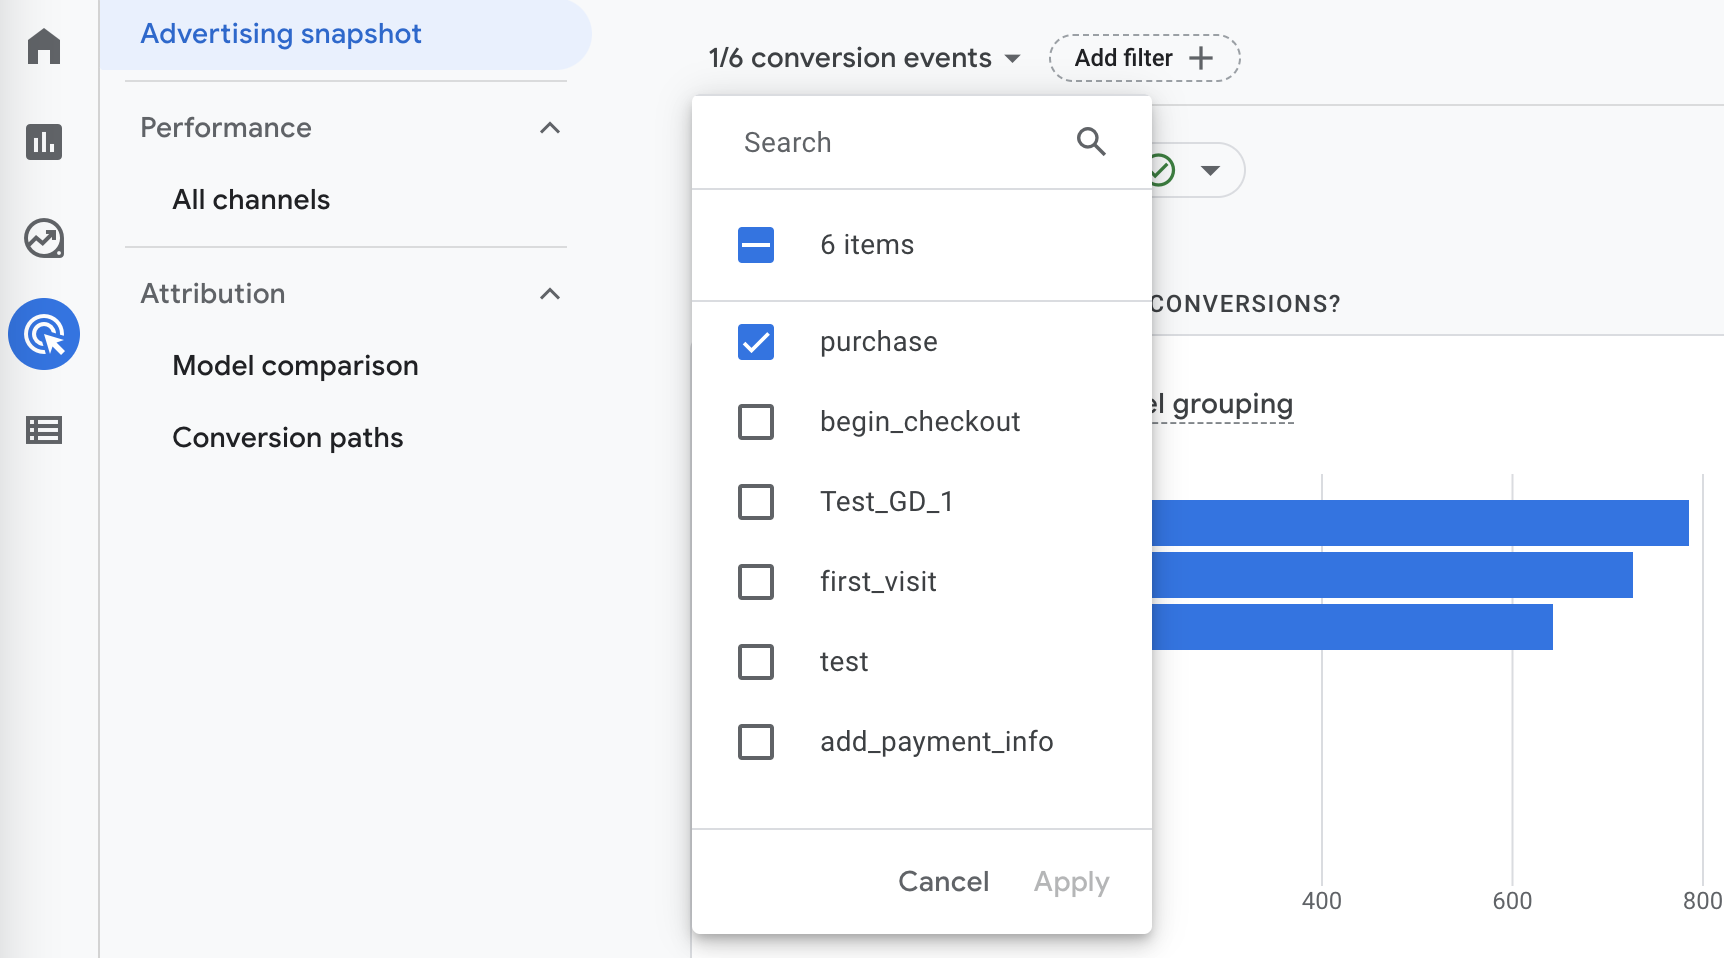Open the 1/6 conversion events dropdown
The width and height of the screenshot is (1724, 958).
(862, 57)
